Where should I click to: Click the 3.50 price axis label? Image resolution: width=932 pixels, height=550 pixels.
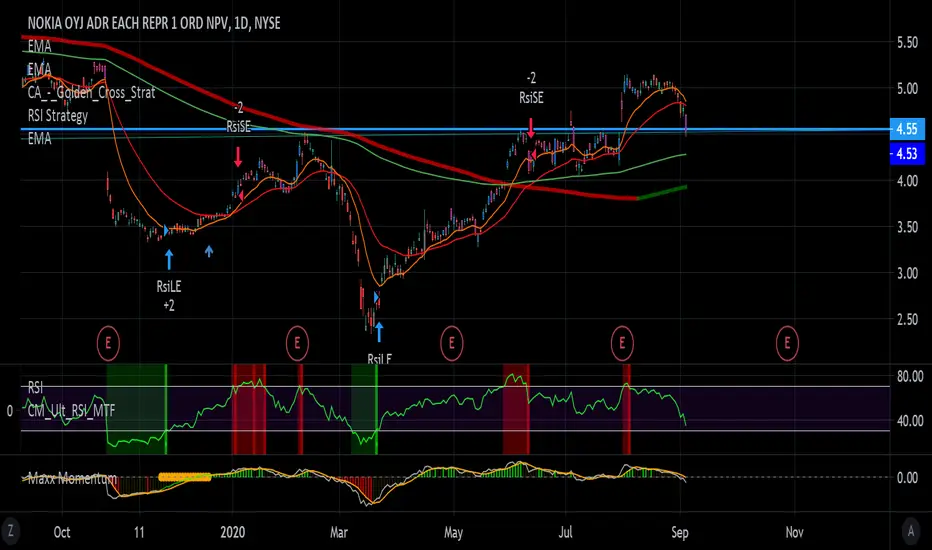pos(907,227)
